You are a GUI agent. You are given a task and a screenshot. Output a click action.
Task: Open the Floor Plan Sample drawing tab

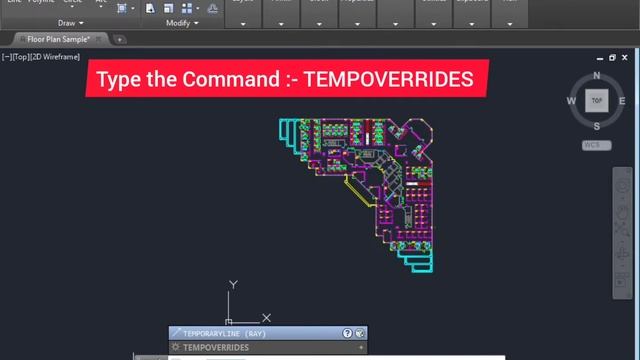pyautogui.click(x=58, y=39)
